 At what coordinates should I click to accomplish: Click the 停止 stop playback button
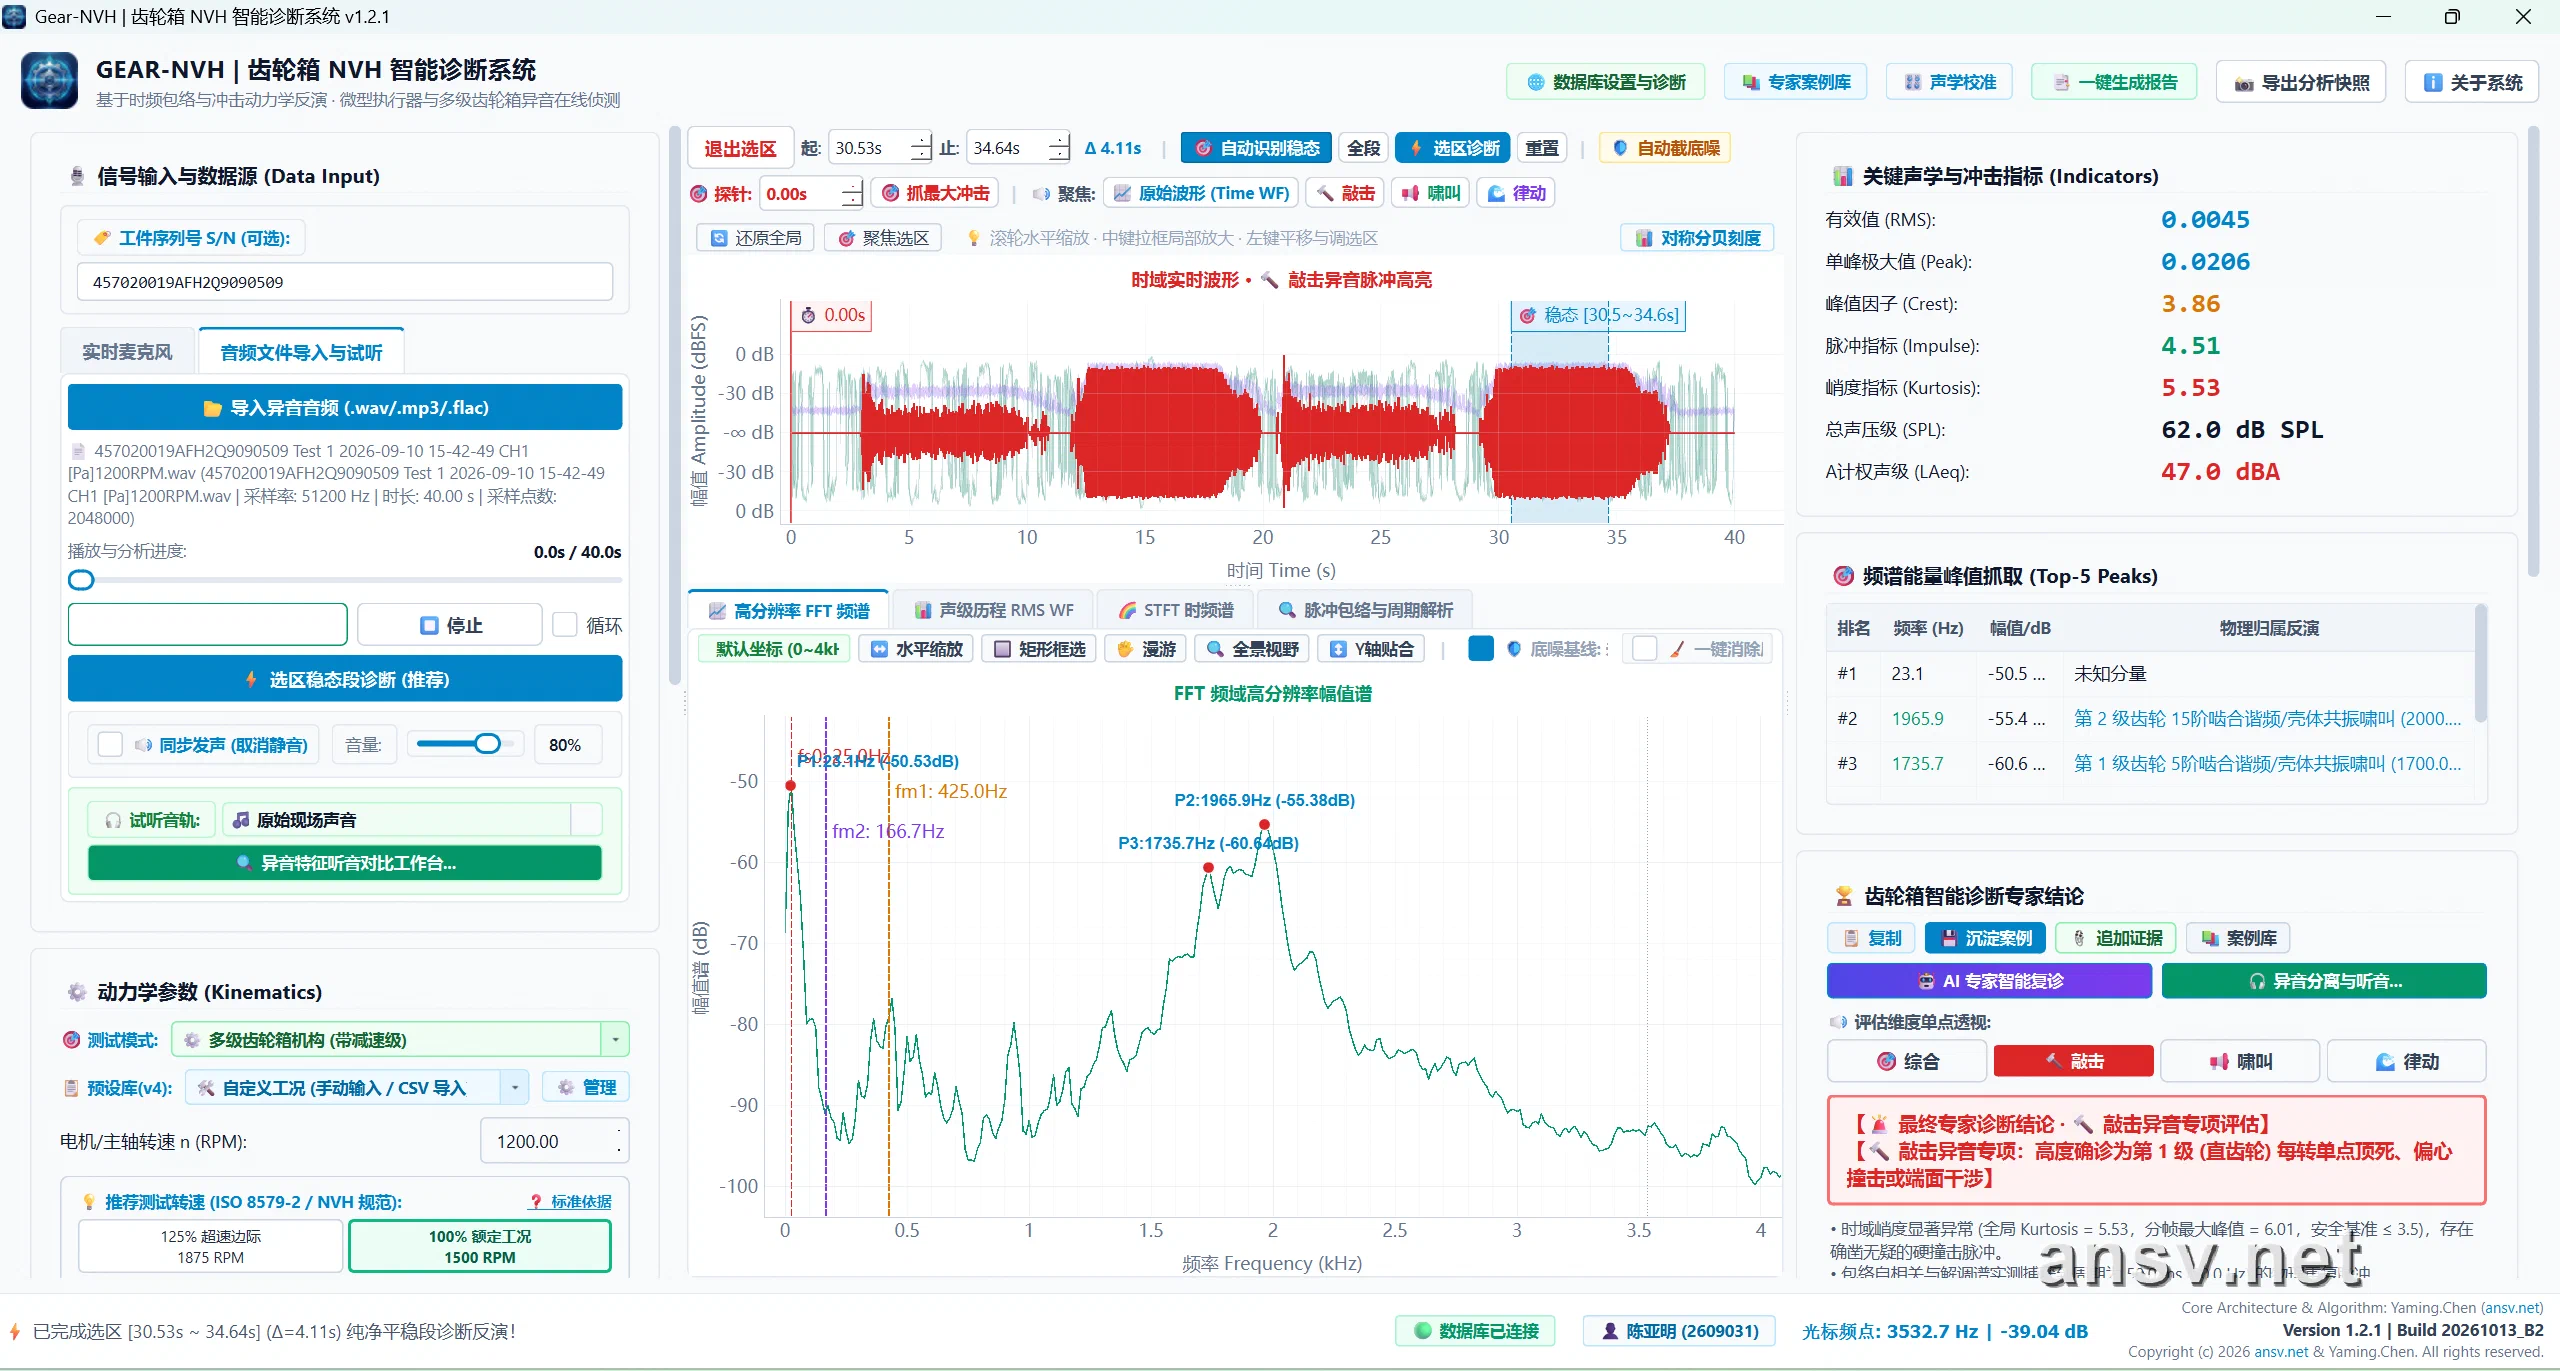[450, 625]
